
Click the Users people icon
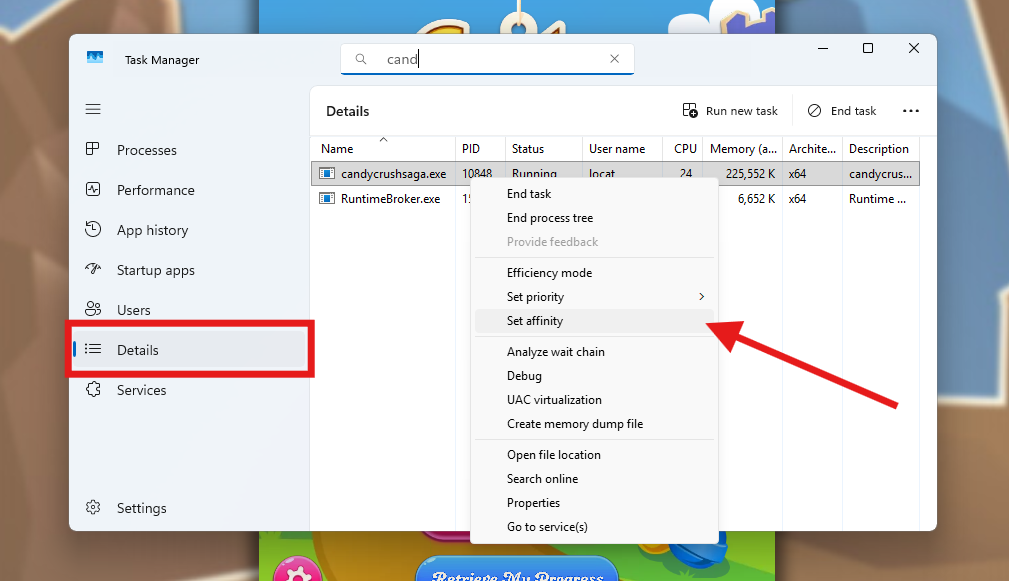93,309
